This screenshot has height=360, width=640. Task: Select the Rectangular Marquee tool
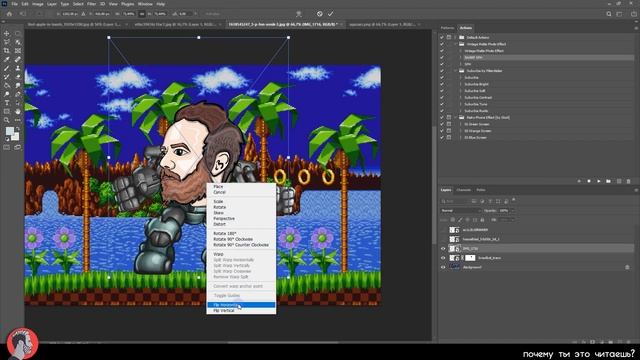(x=18, y=33)
